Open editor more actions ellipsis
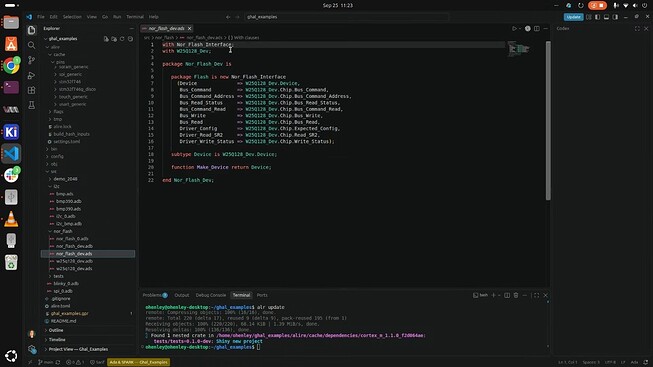Image resolution: width=653 pixels, height=367 pixels. coord(546,28)
